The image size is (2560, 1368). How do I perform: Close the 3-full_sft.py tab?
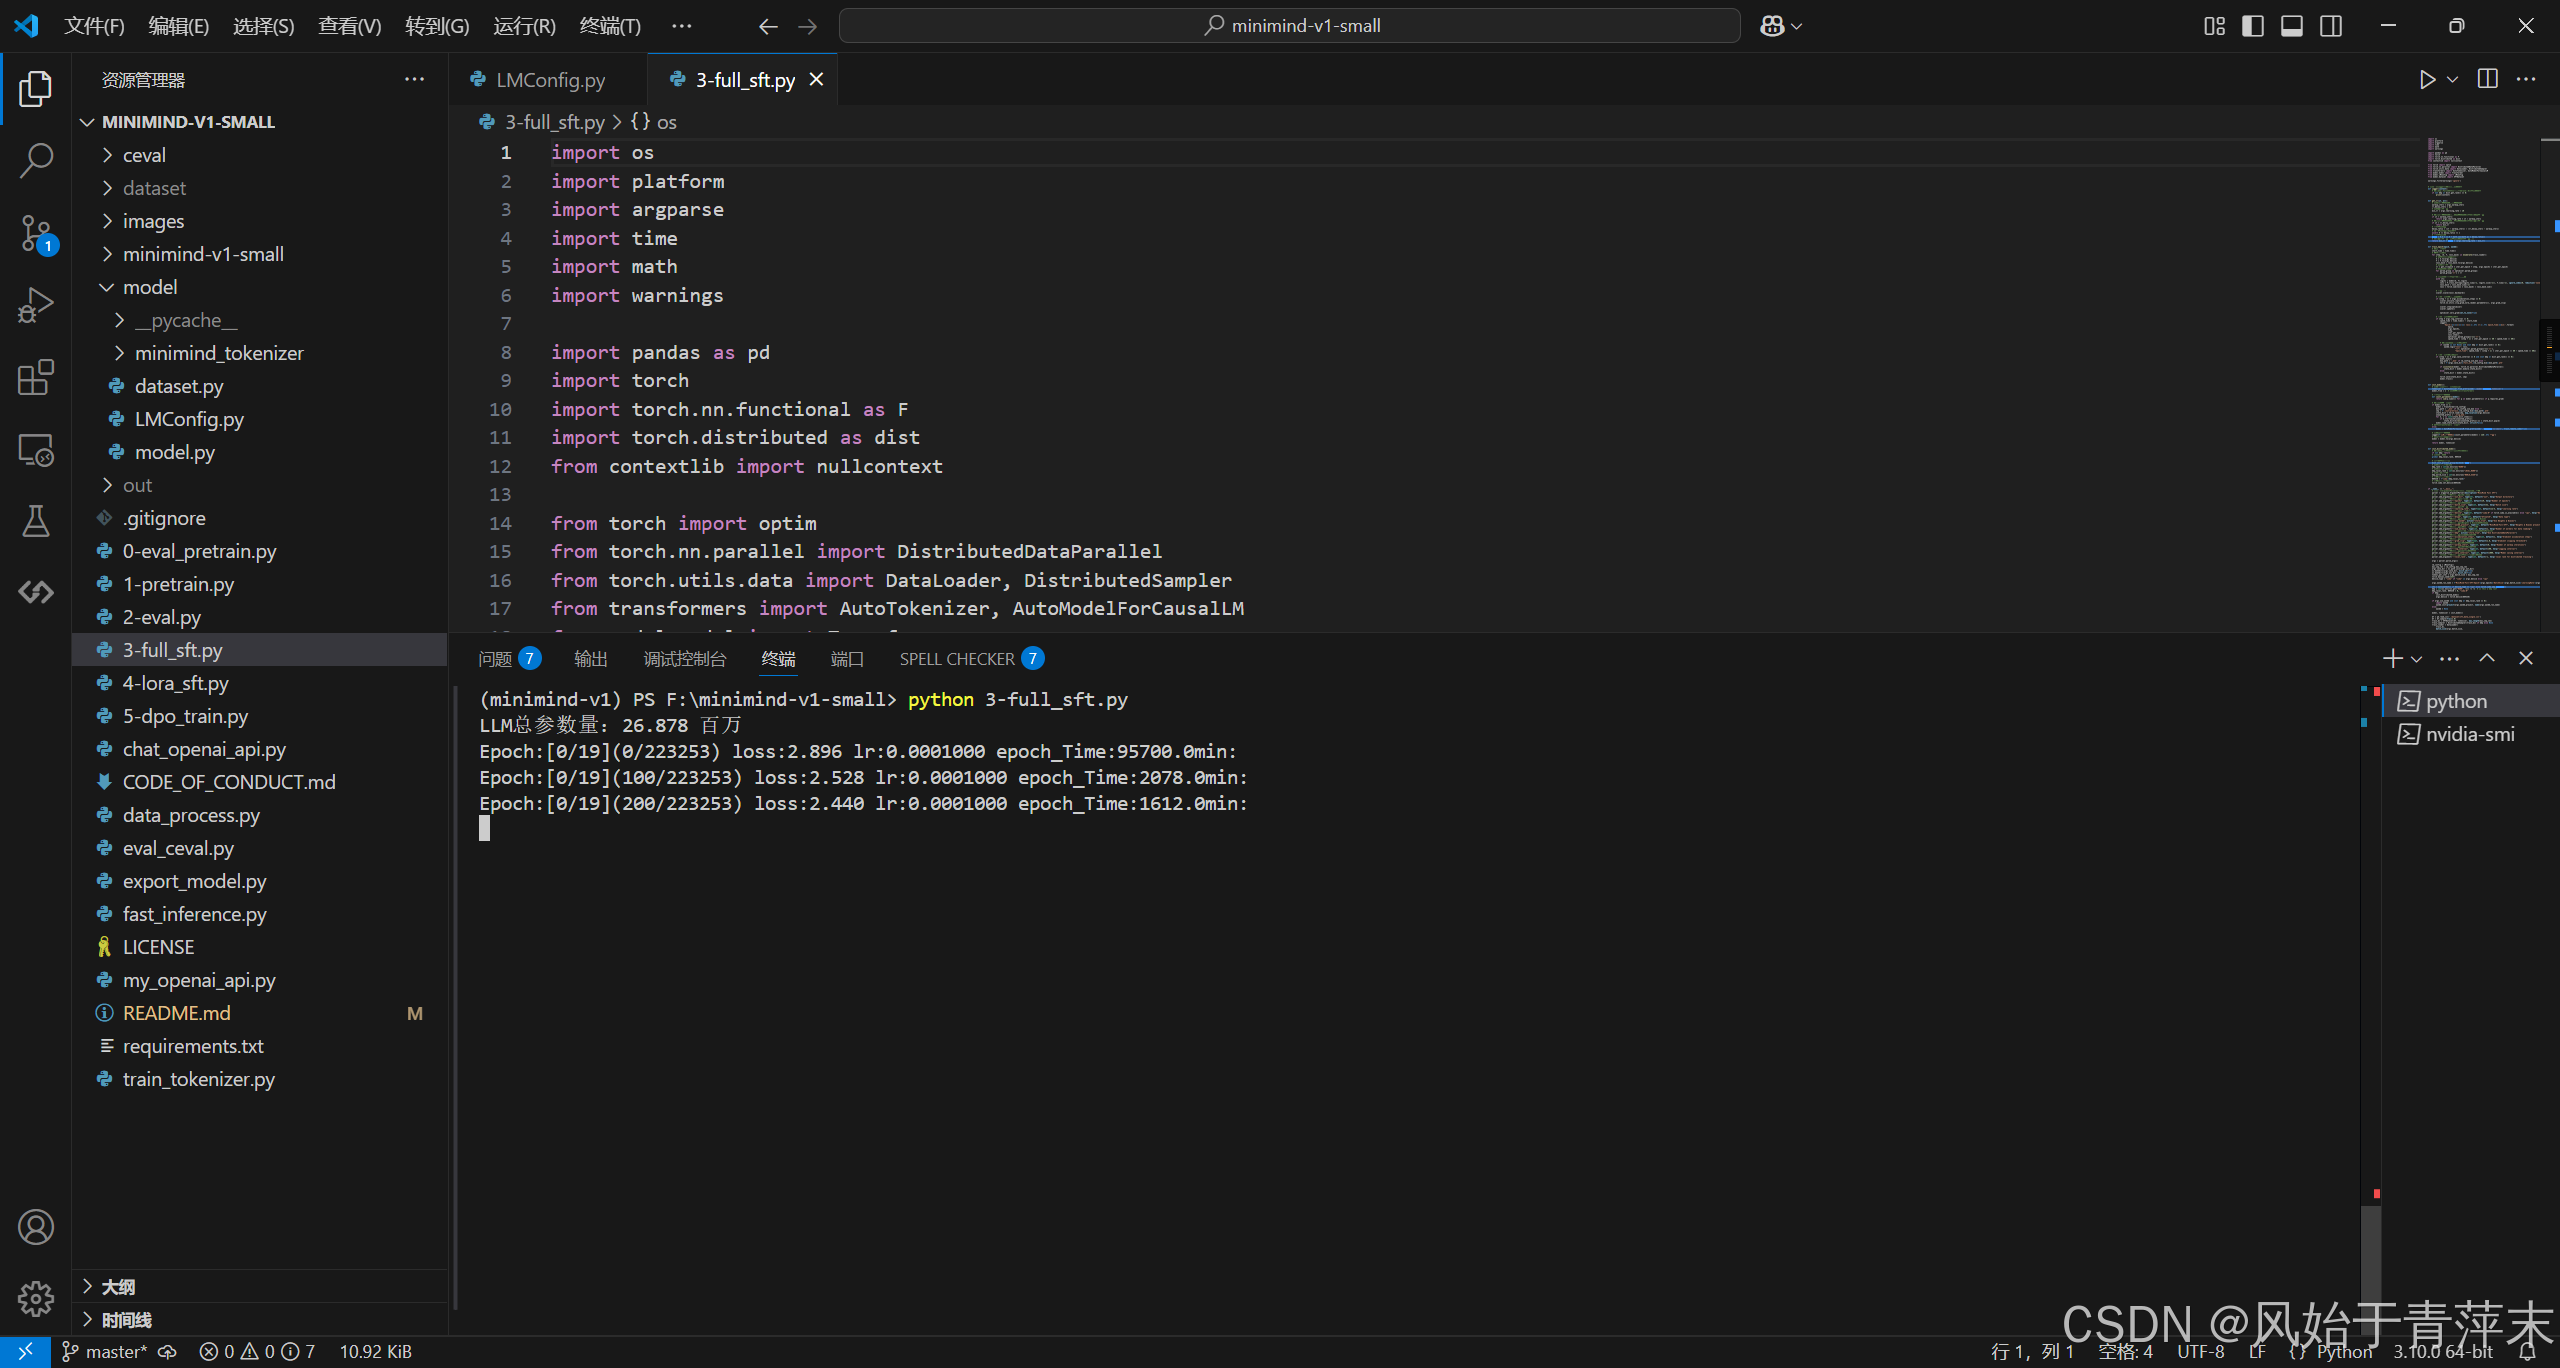tap(816, 80)
